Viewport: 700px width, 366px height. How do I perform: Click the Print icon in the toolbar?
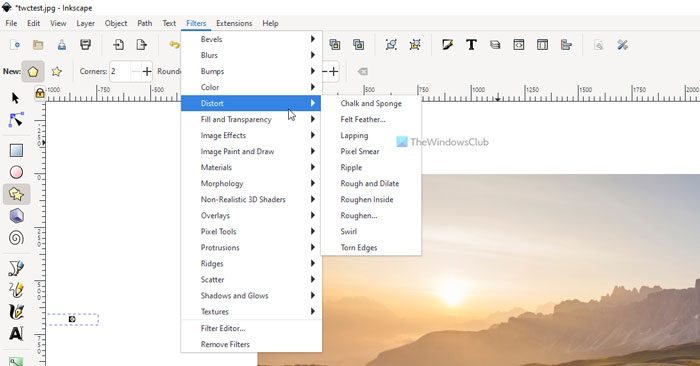pyautogui.click(x=85, y=45)
